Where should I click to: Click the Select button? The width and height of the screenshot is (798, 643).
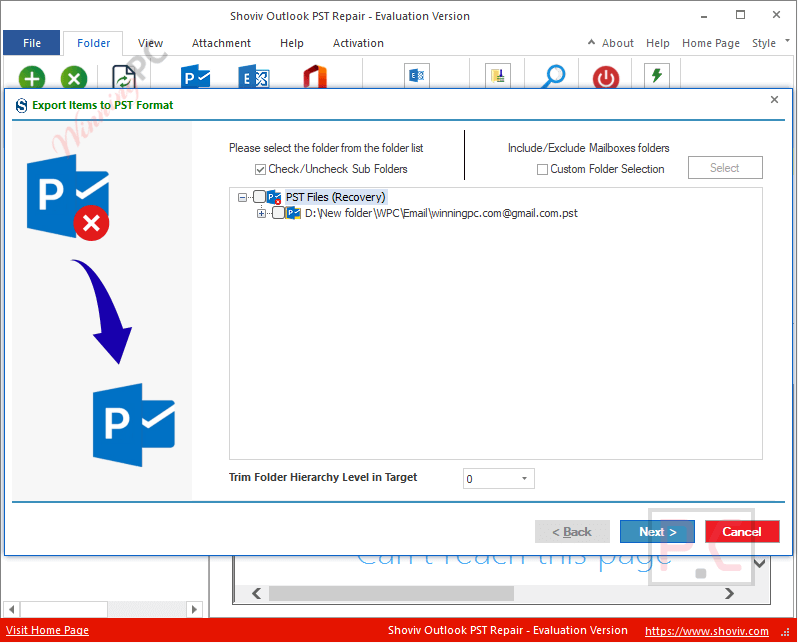click(725, 167)
